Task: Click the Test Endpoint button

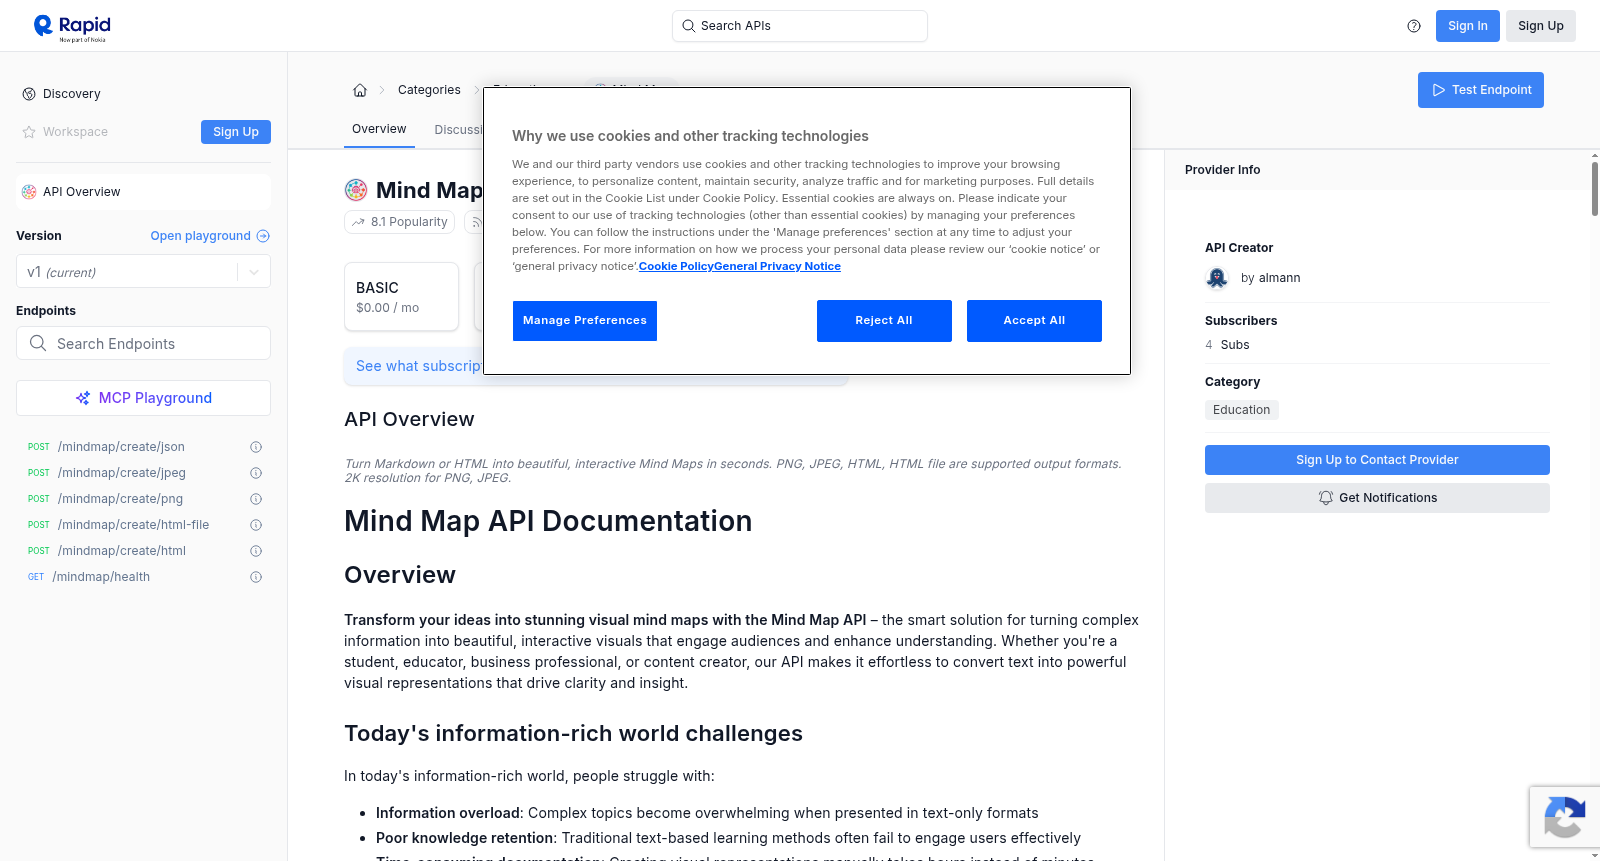Action: [1480, 90]
